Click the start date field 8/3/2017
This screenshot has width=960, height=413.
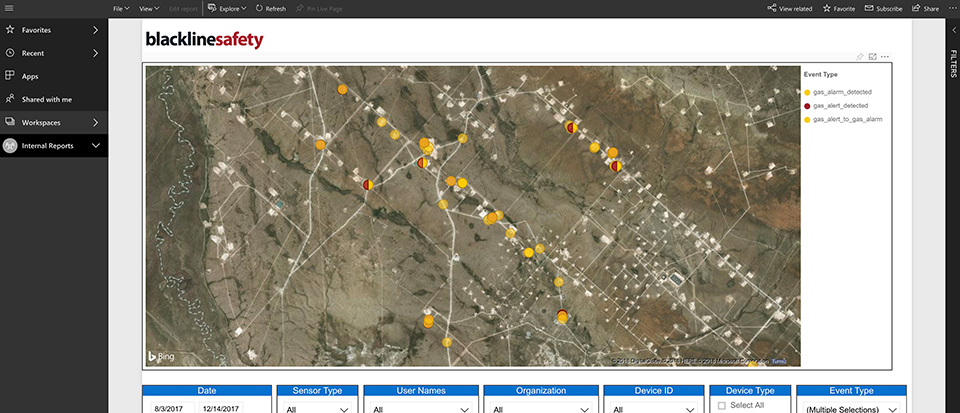pos(169,409)
